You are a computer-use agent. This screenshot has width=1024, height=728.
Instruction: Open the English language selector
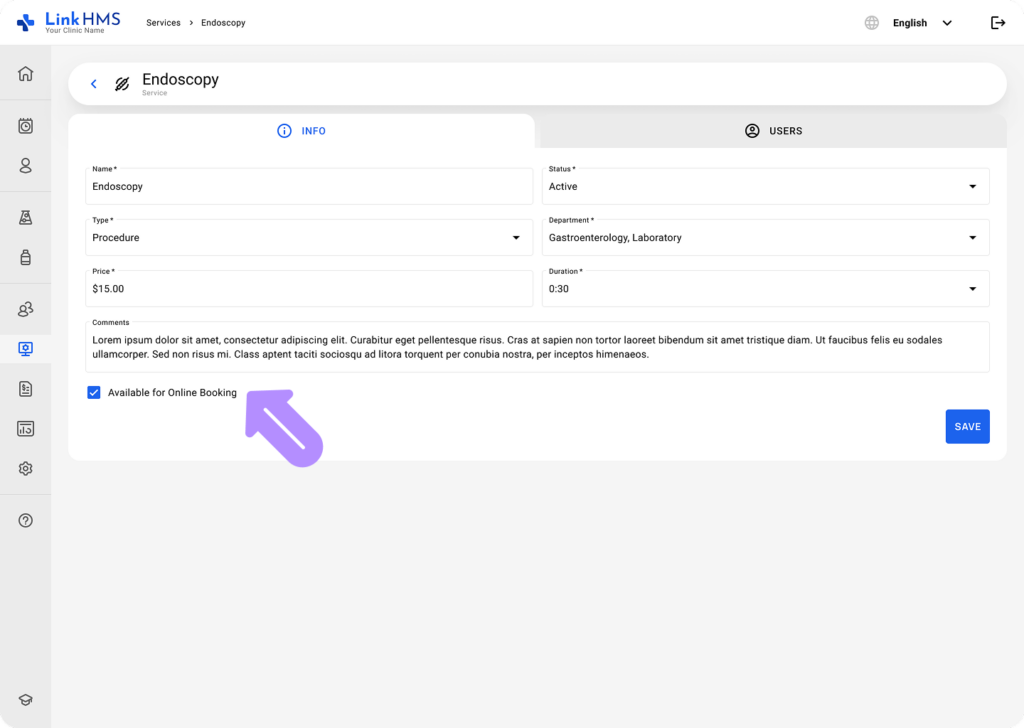[x=909, y=23]
